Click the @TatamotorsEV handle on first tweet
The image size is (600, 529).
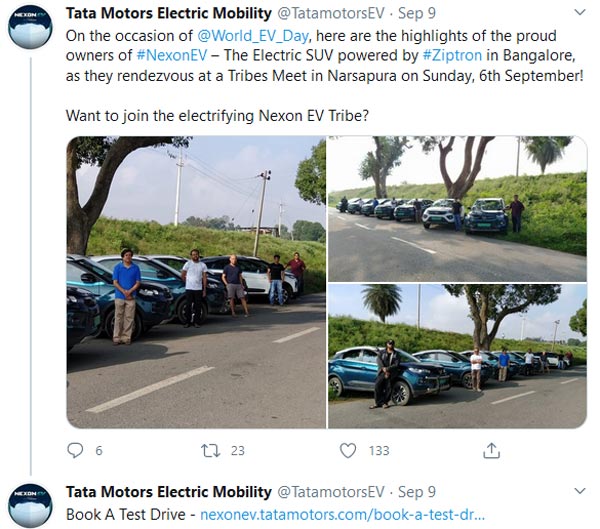(330, 13)
